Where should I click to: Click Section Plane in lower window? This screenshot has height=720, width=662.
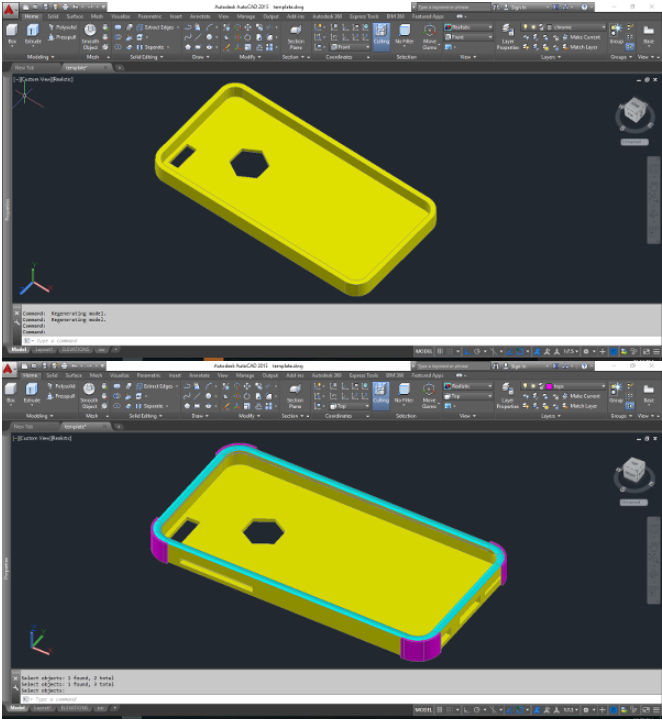pyautogui.click(x=295, y=396)
